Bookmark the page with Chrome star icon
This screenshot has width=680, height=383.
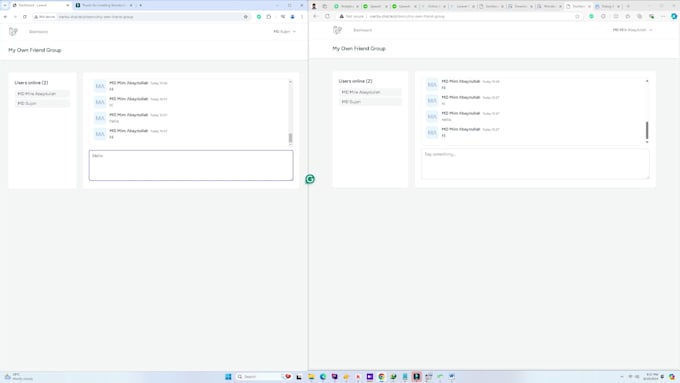click(x=245, y=17)
